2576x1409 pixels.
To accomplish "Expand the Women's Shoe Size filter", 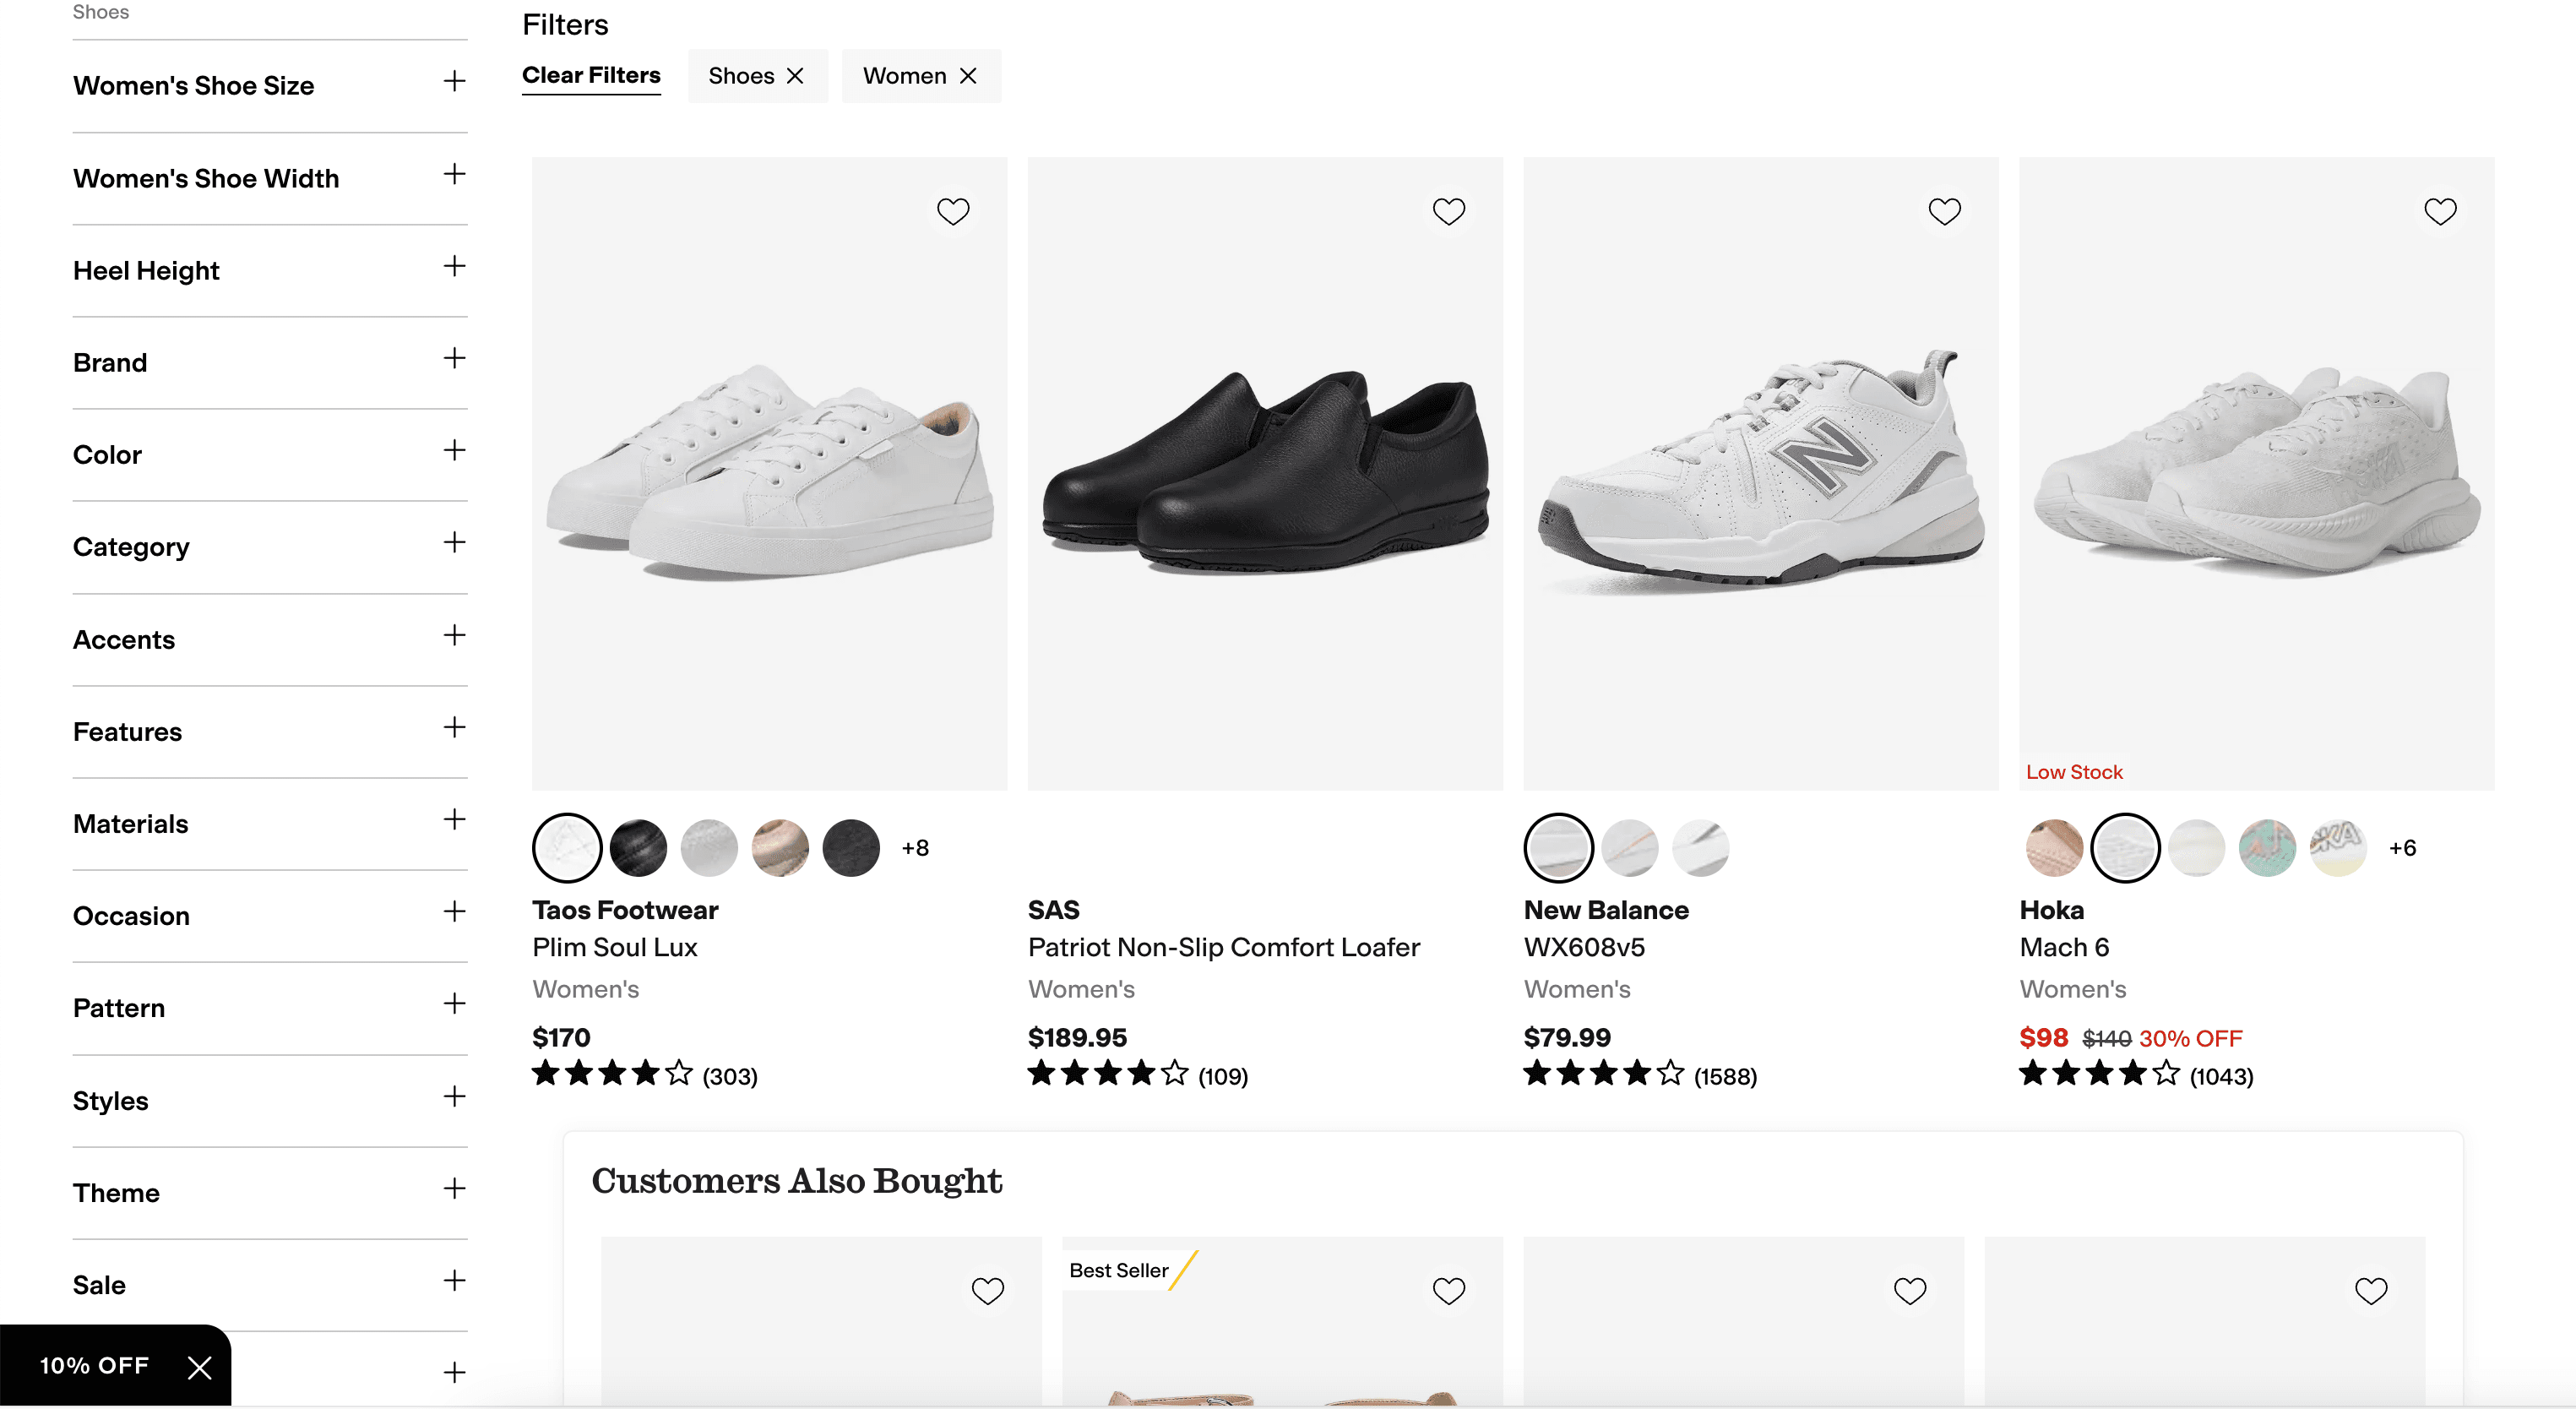I will pos(455,82).
